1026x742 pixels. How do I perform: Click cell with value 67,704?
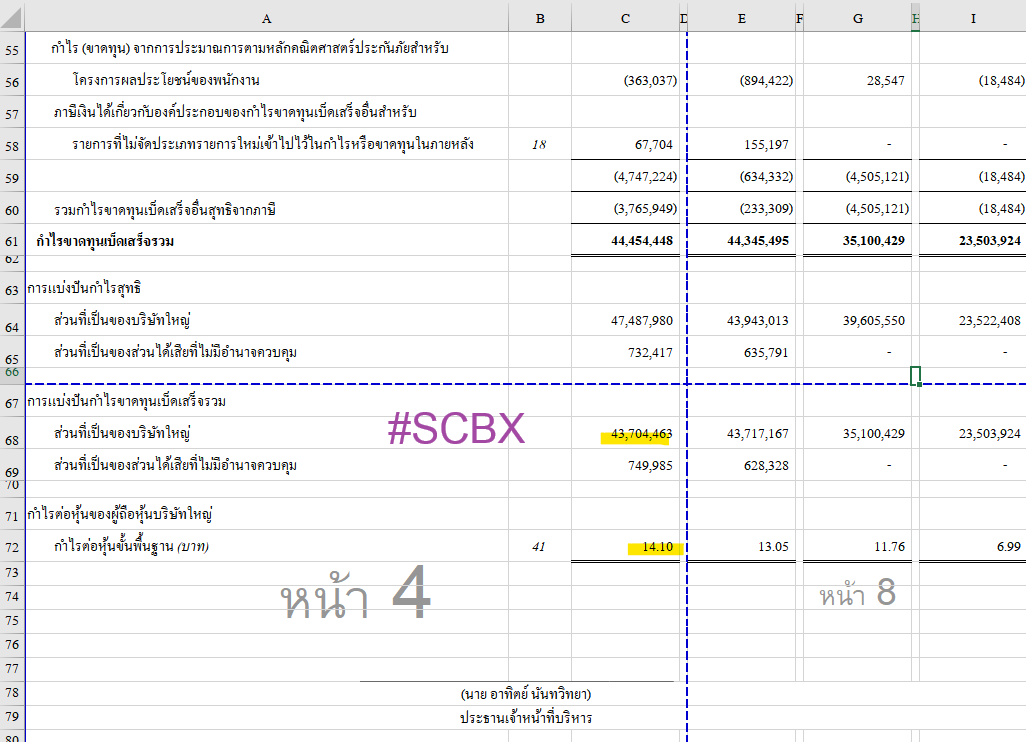tap(653, 145)
